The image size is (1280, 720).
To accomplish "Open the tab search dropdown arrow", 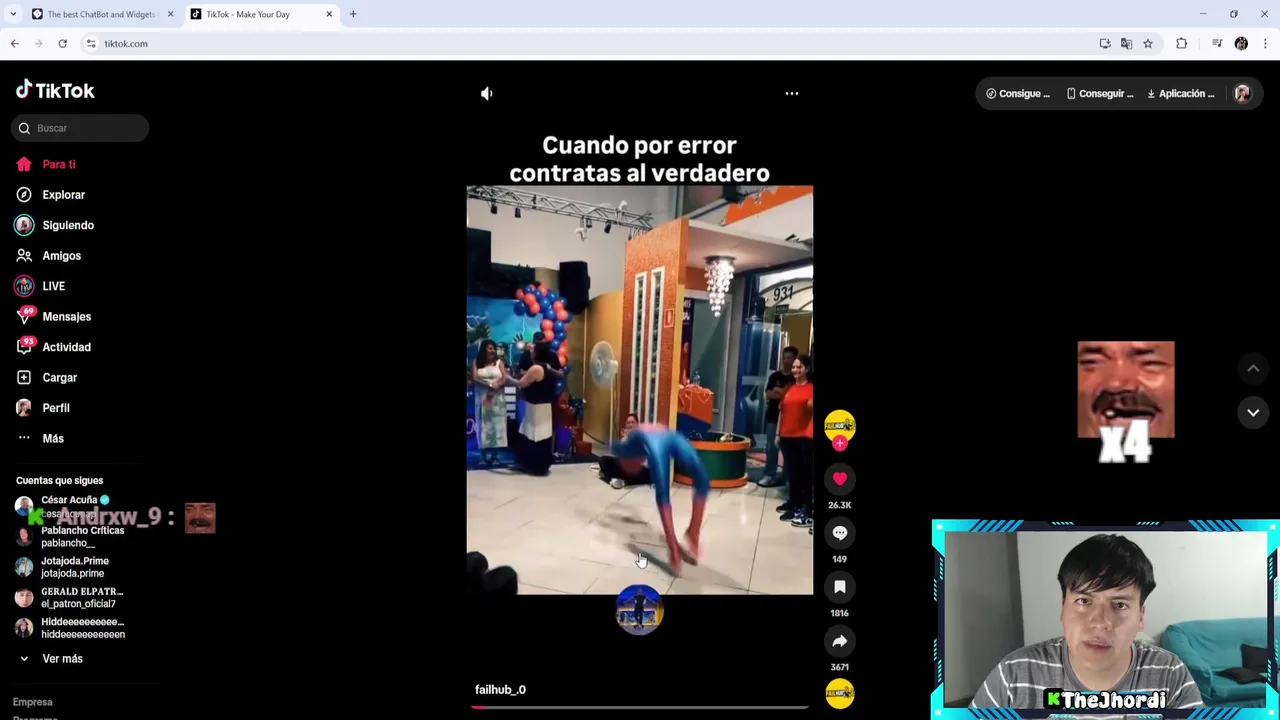I will pos(13,14).
